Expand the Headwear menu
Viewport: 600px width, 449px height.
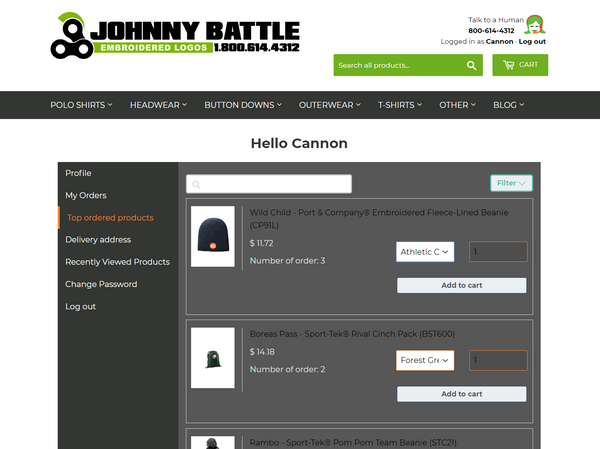[x=158, y=105]
